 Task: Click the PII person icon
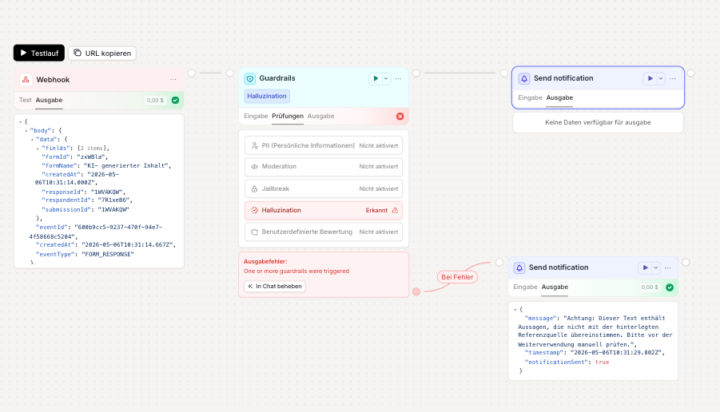tap(254, 146)
